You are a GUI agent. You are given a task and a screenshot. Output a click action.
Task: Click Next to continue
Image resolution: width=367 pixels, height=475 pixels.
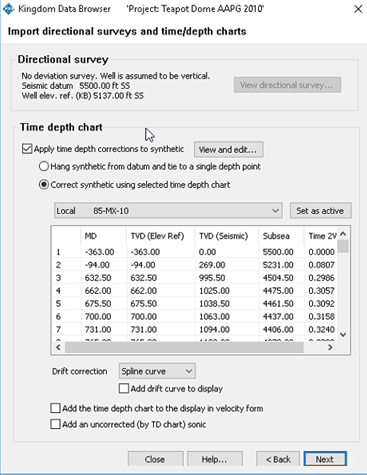click(x=325, y=459)
